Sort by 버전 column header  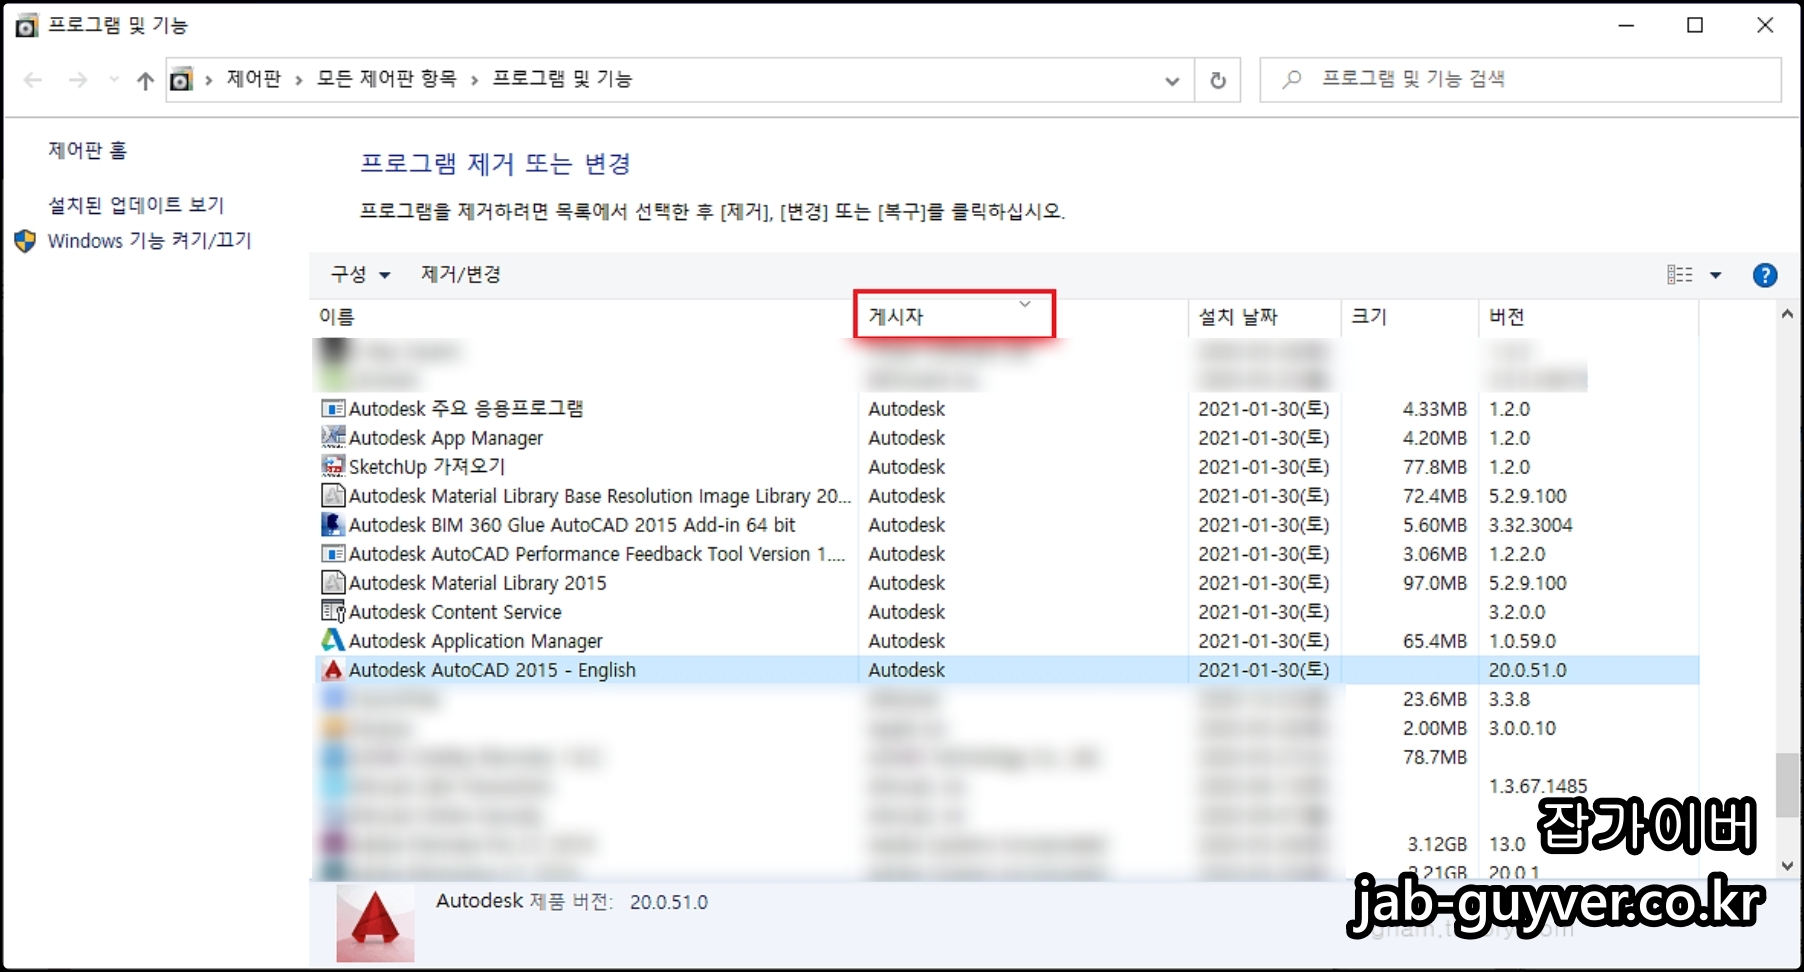click(1588, 317)
